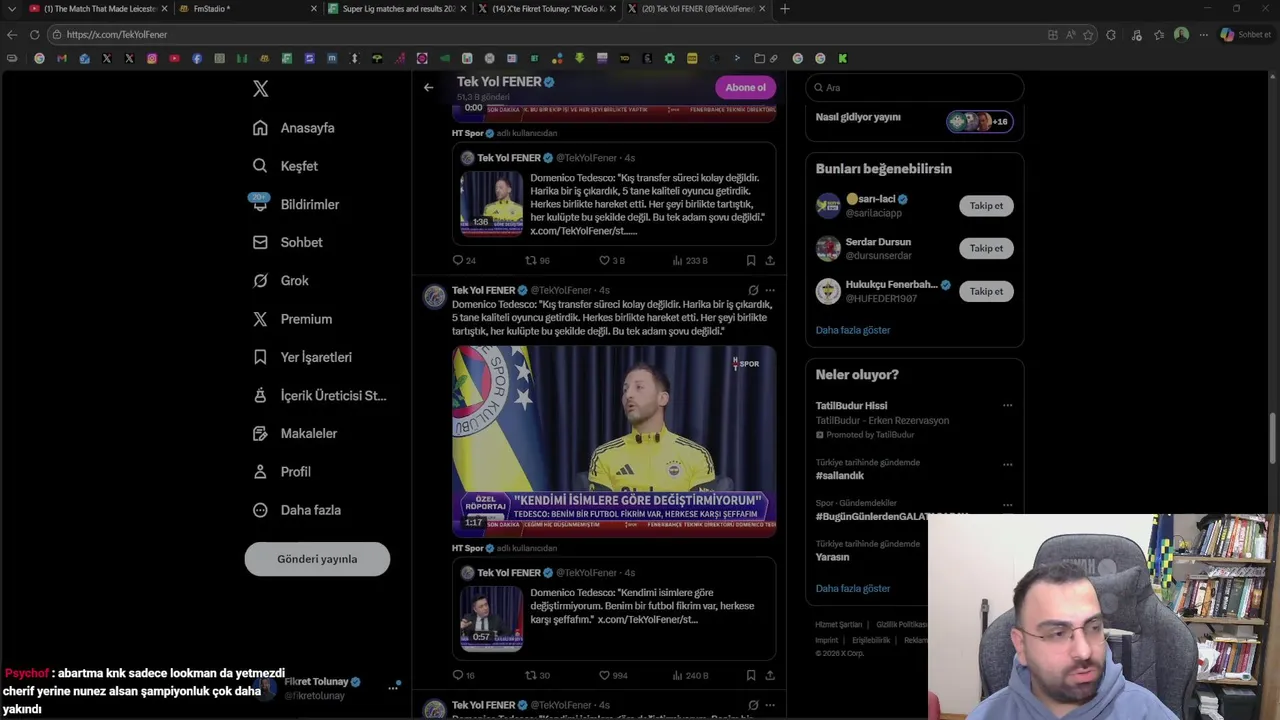The image size is (1280, 720).
Task: Click Daha fazla göster under Neler oluyor
Action: click(x=853, y=589)
